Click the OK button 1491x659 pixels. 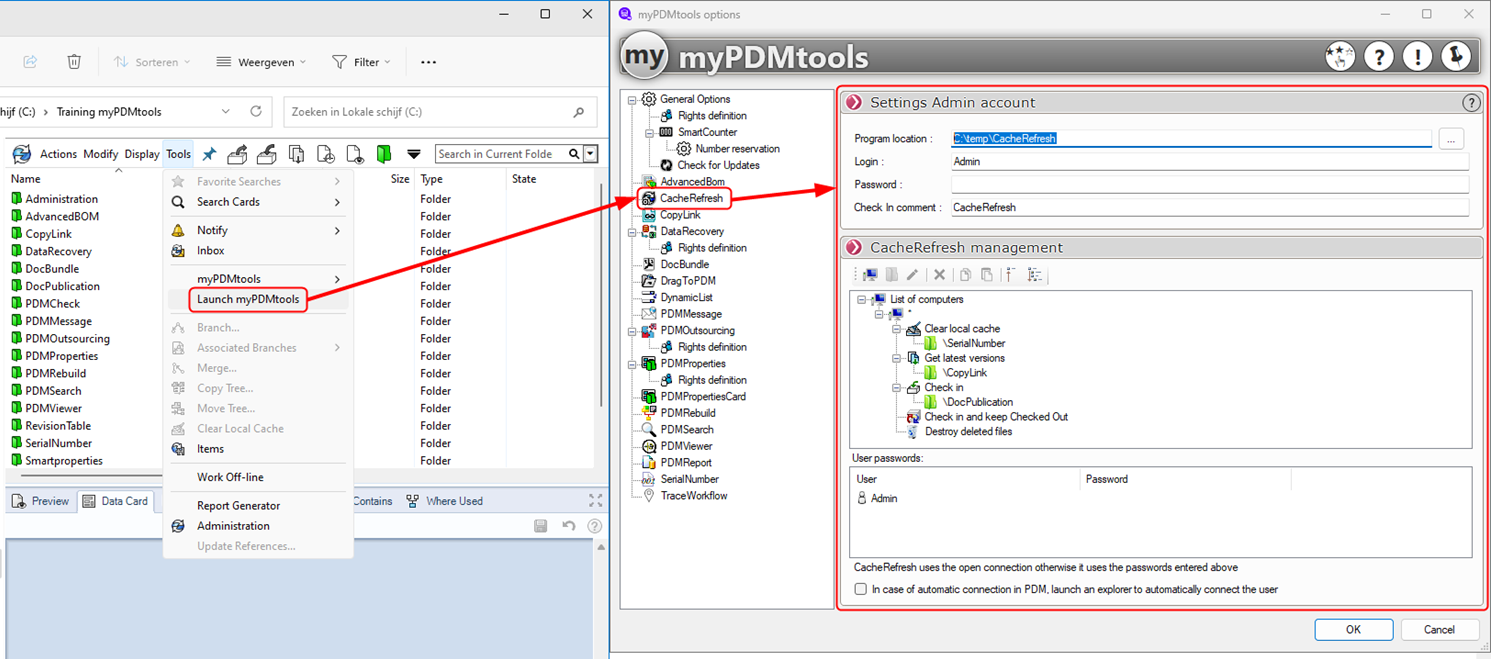[x=1353, y=630]
